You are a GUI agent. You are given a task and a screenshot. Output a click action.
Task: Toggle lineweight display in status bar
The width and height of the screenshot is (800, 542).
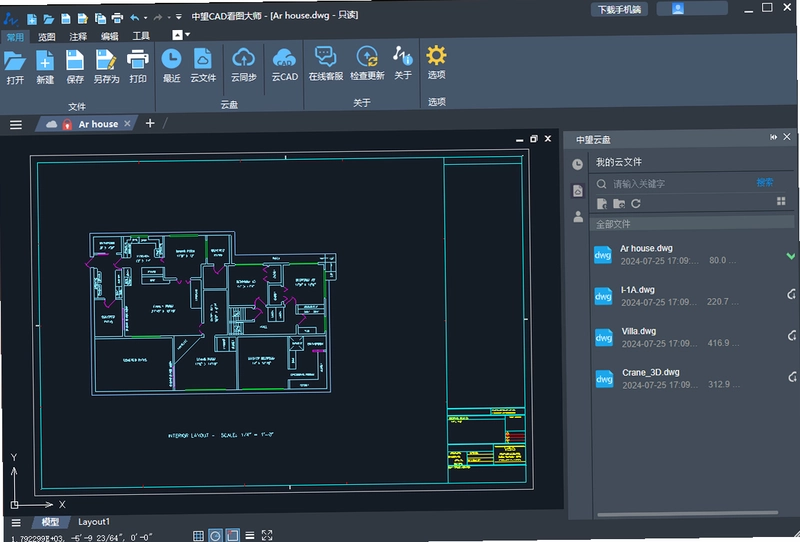click(x=249, y=535)
